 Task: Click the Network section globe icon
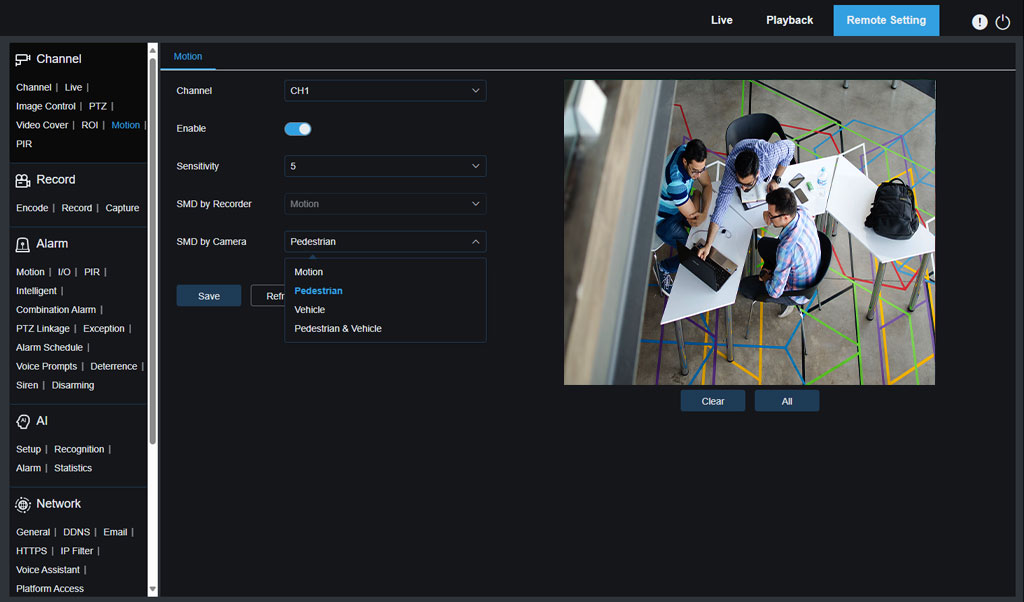tap(23, 504)
